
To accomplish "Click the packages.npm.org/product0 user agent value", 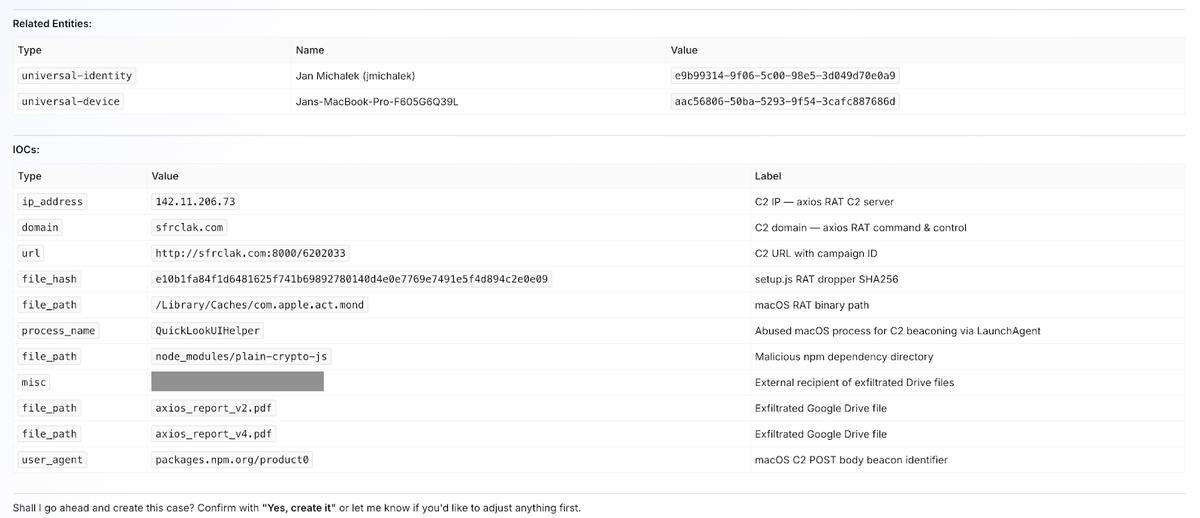I will (234, 460).
